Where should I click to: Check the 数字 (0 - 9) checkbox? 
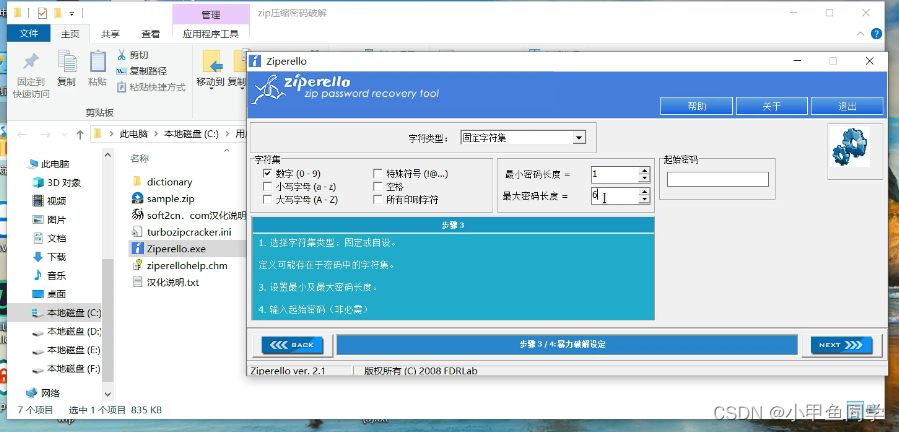[267, 173]
